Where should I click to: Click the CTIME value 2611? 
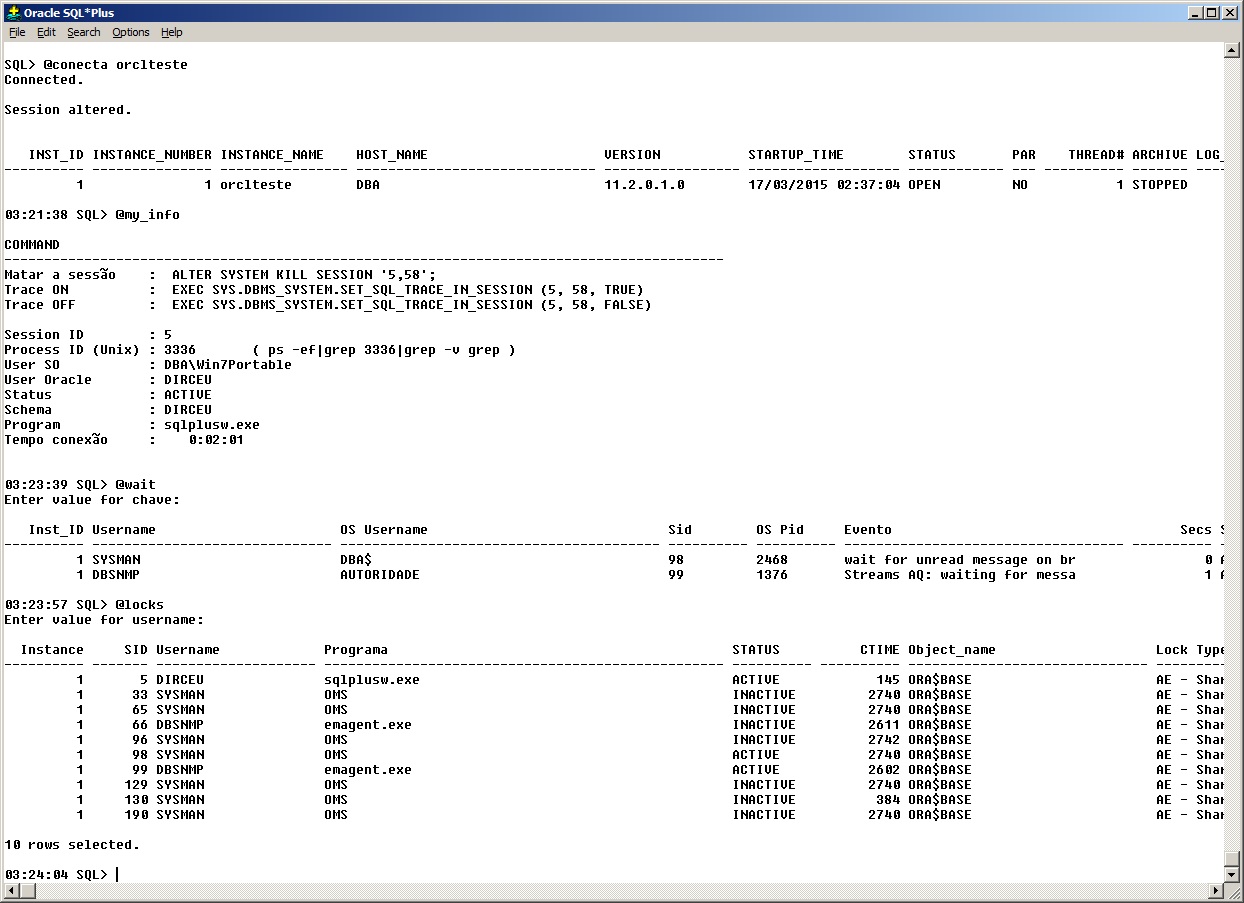click(x=884, y=725)
